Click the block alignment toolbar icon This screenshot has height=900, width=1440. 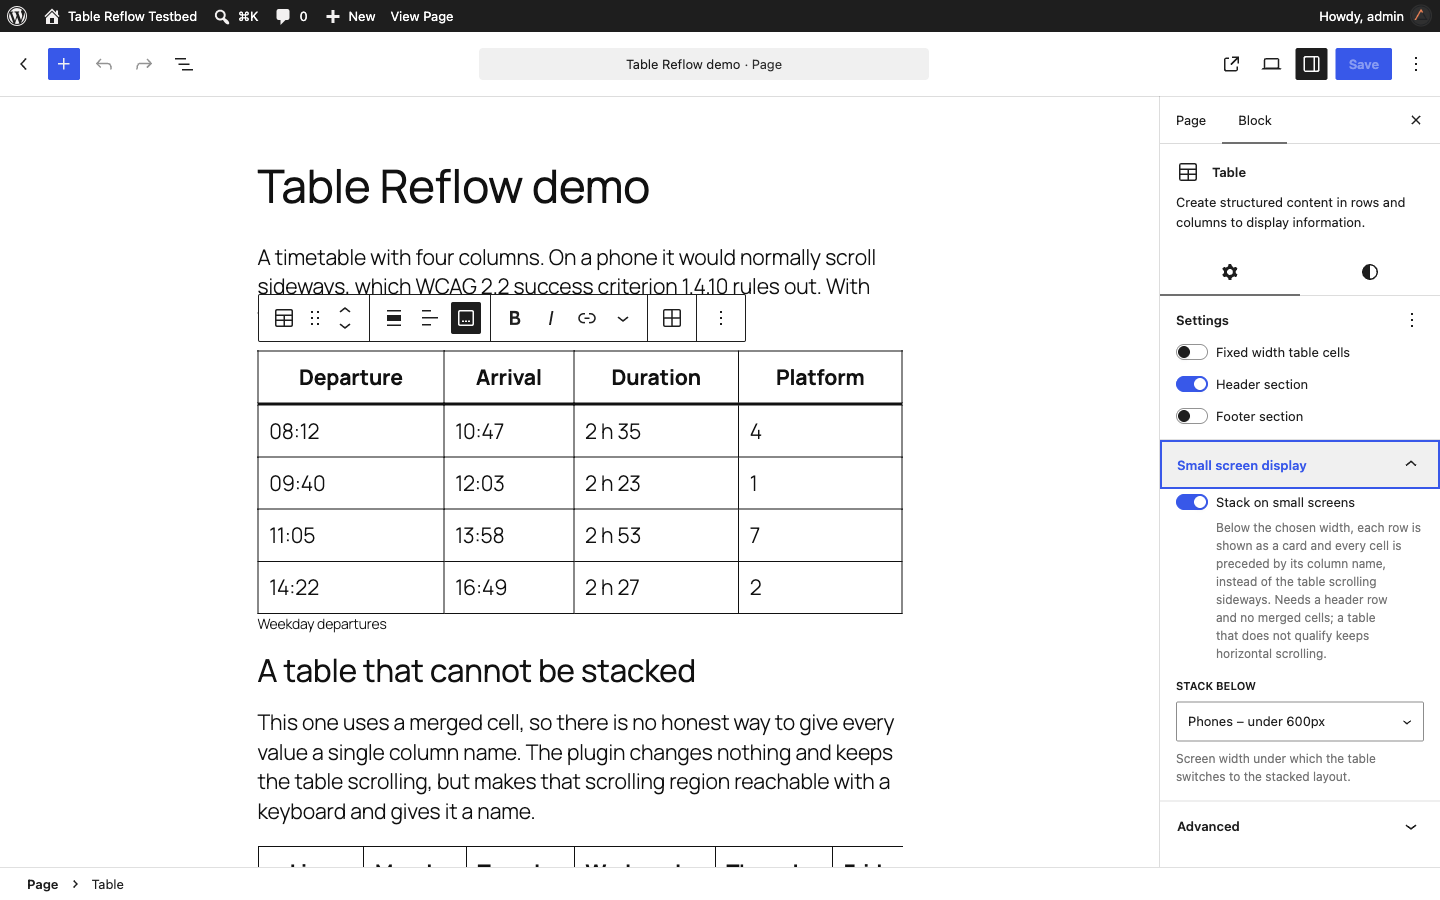394,318
